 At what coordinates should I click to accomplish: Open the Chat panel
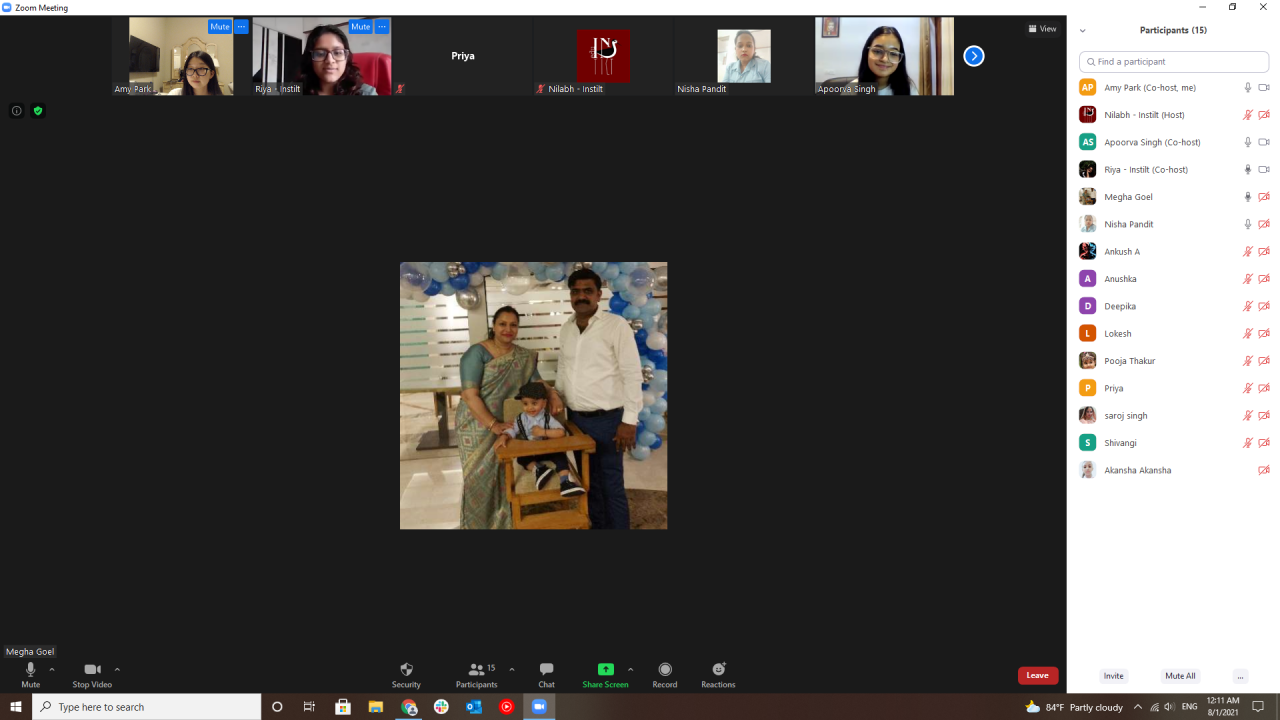click(x=546, y=674)
